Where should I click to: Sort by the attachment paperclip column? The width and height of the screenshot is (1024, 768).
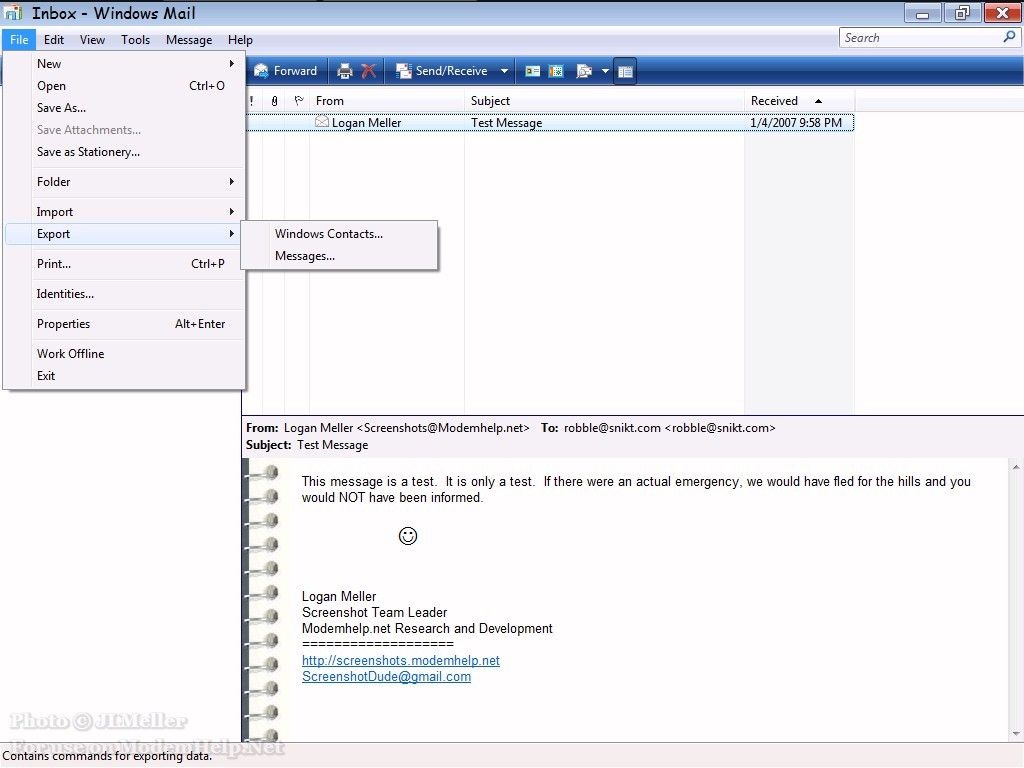pyautogui.click(x=274, y=101)
